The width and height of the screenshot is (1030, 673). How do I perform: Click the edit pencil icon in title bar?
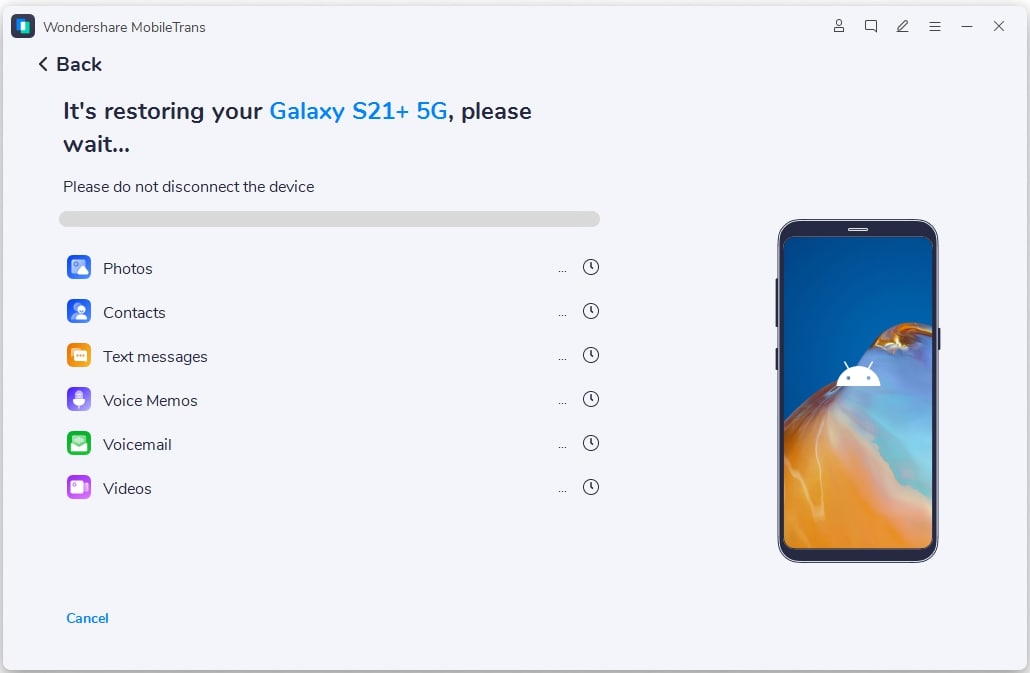coord(903,26)
